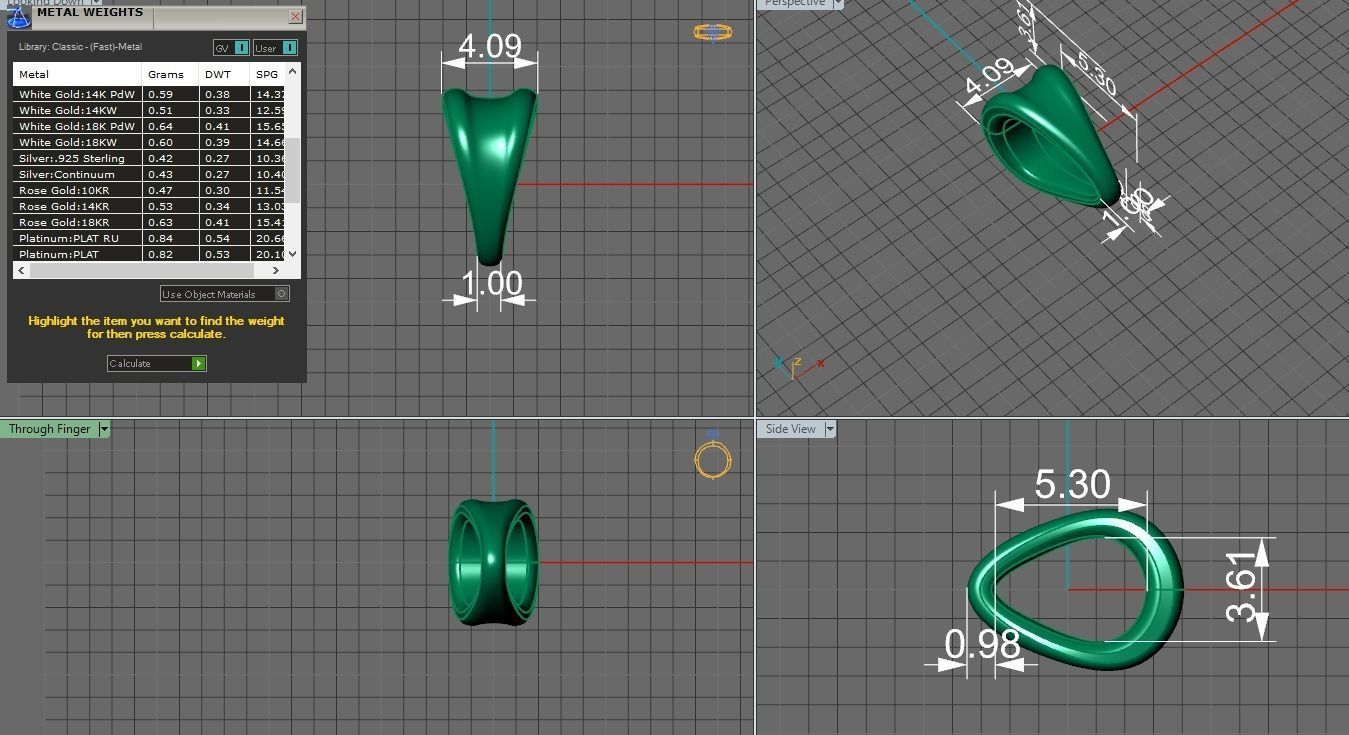Select the White Gold:18KW row
Viewport: 1349px width, 735px height.
tap(150, 142)
